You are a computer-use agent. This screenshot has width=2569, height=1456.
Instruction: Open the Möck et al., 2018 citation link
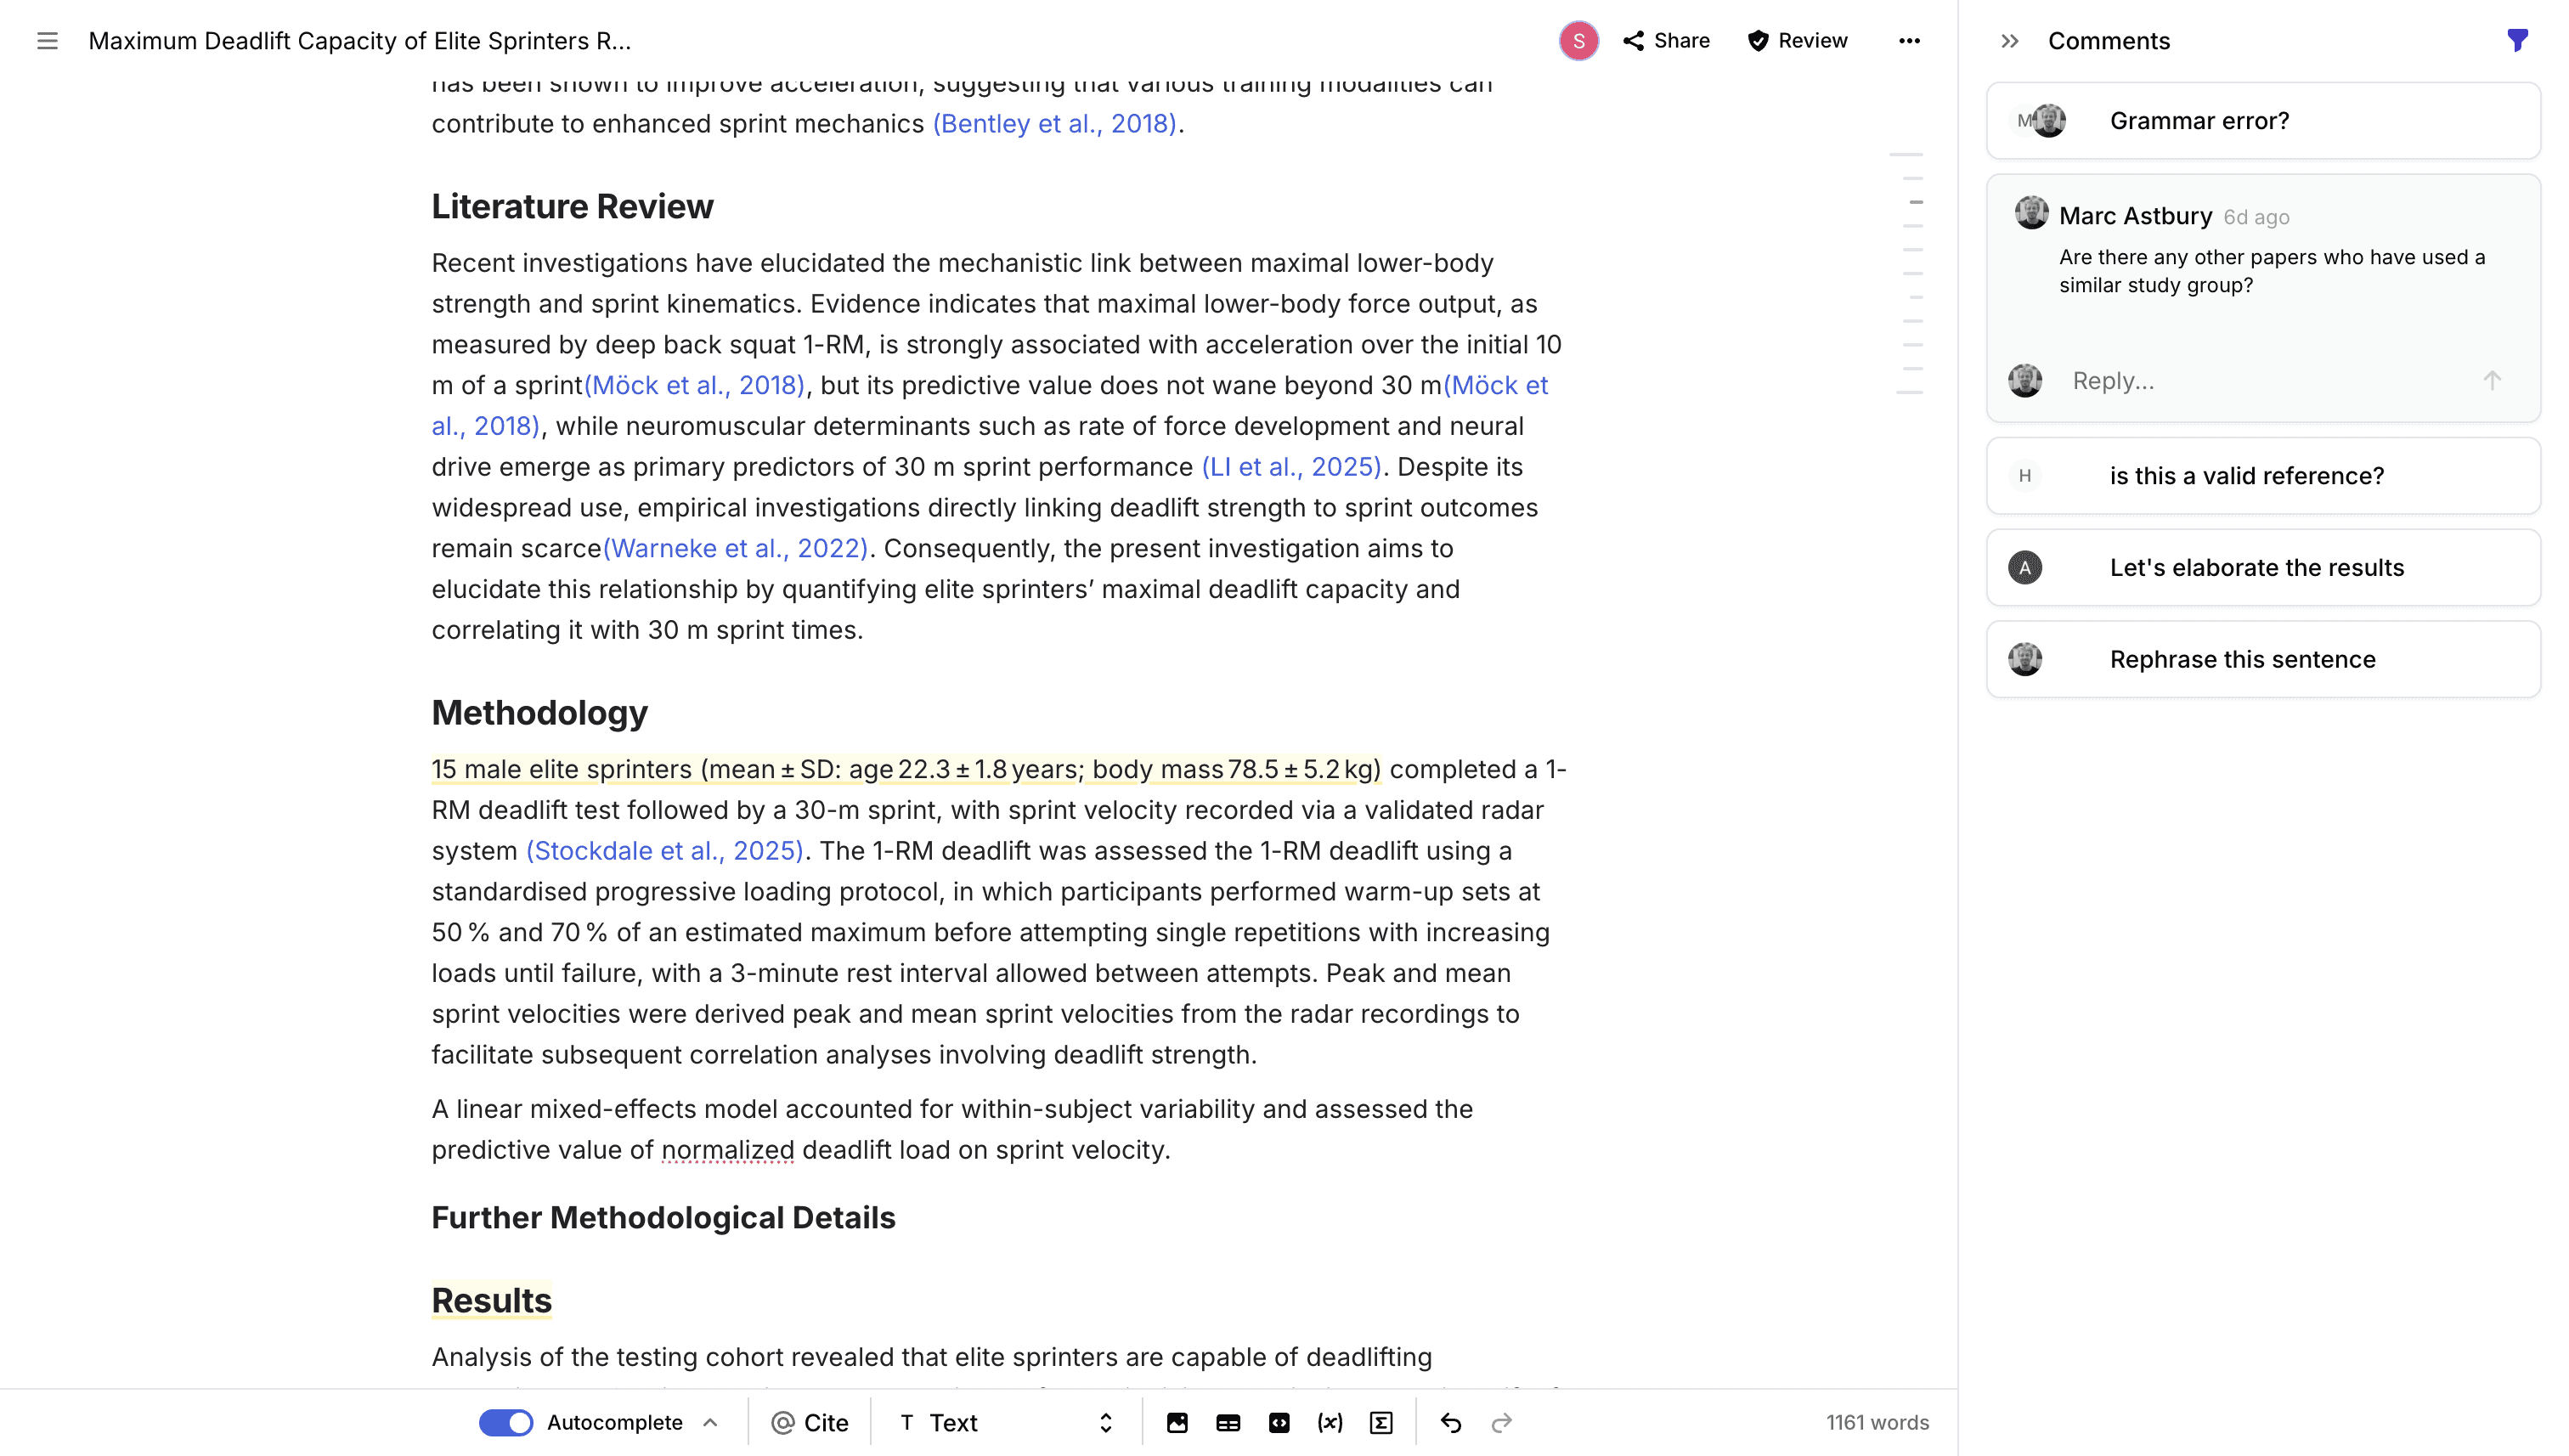point(694,384)
